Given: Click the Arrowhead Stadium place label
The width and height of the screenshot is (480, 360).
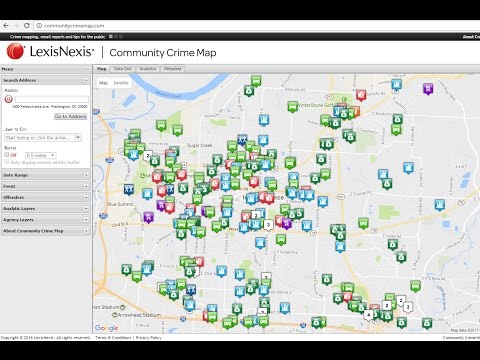Looking at the screenshot, I should (x=139, y=315).
